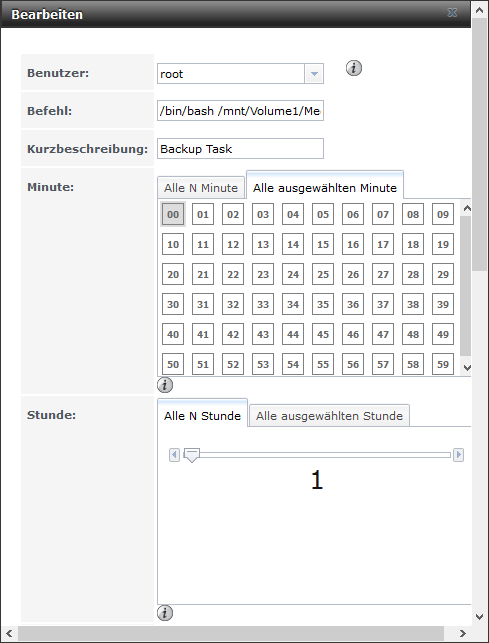Click left arrow of hour slider
This screenshot has height=643, width=489.
pos(174,455)
